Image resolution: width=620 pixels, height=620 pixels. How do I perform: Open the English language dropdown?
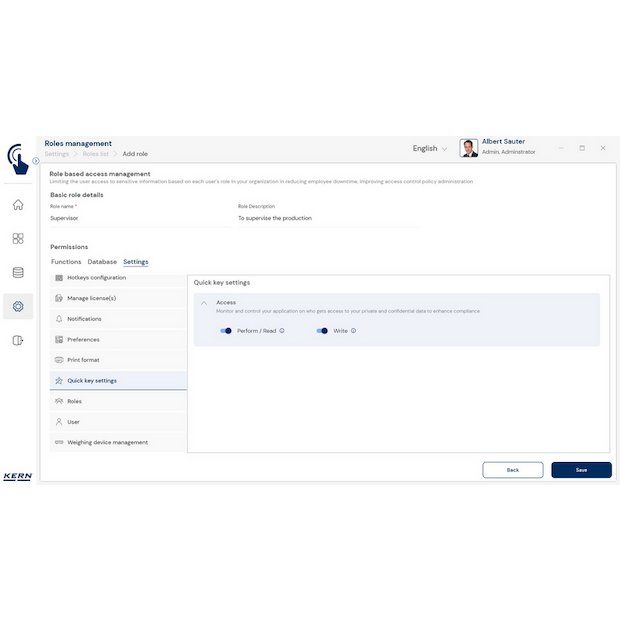pos(430,148)
